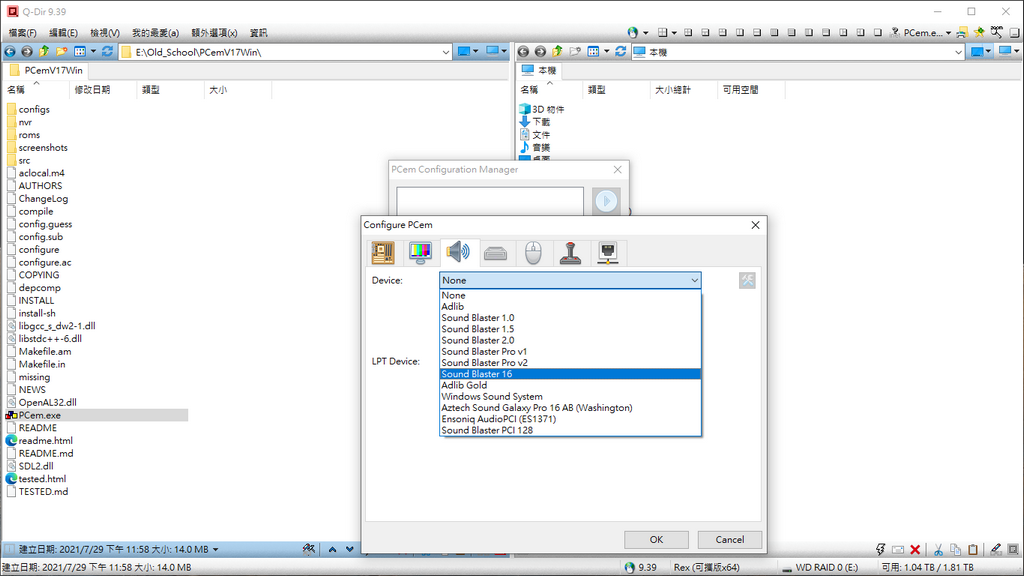1024x576 pixels.
Task: Click the red X delete icon in status bar
Action: point(915,549)
